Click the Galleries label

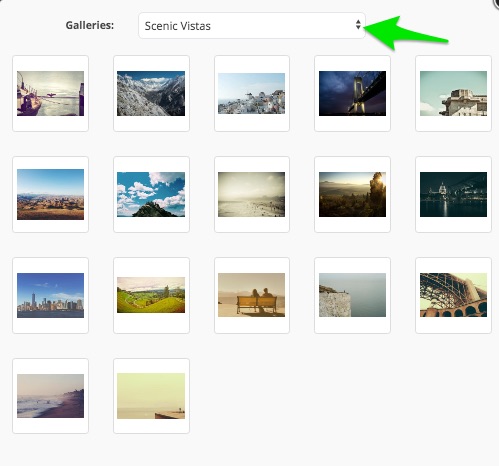coord(90,25)
